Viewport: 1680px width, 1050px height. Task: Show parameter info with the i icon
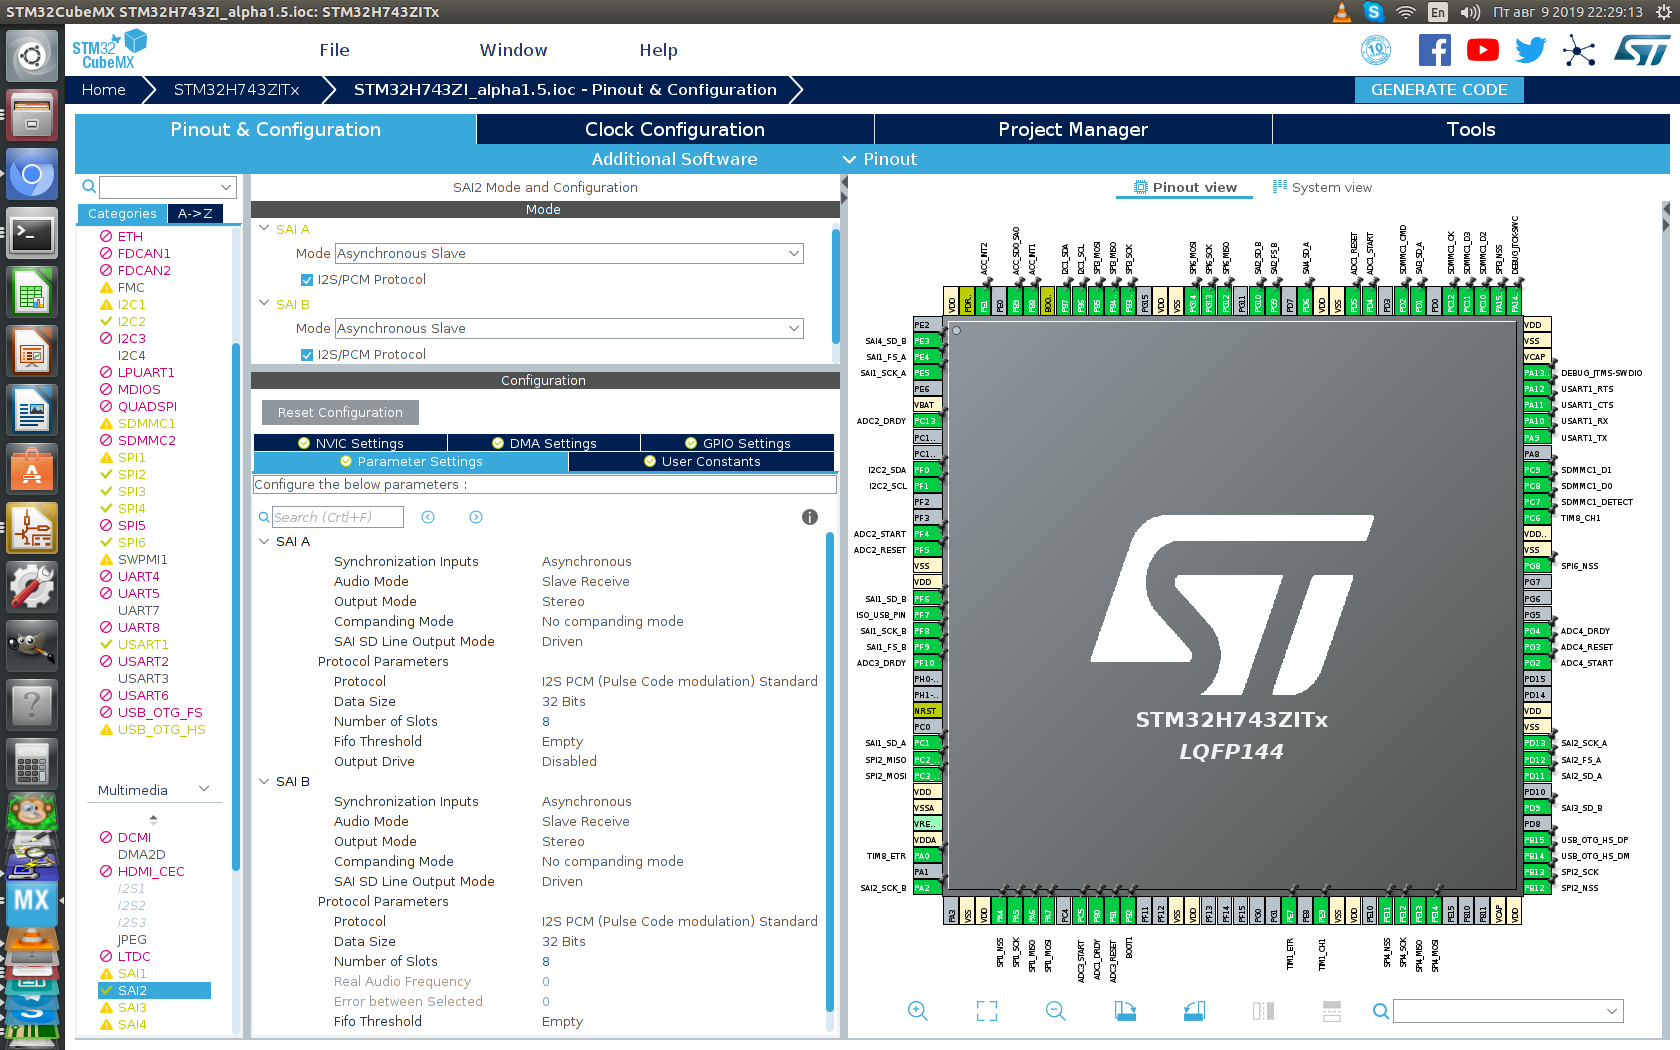[x=810, y=517]
